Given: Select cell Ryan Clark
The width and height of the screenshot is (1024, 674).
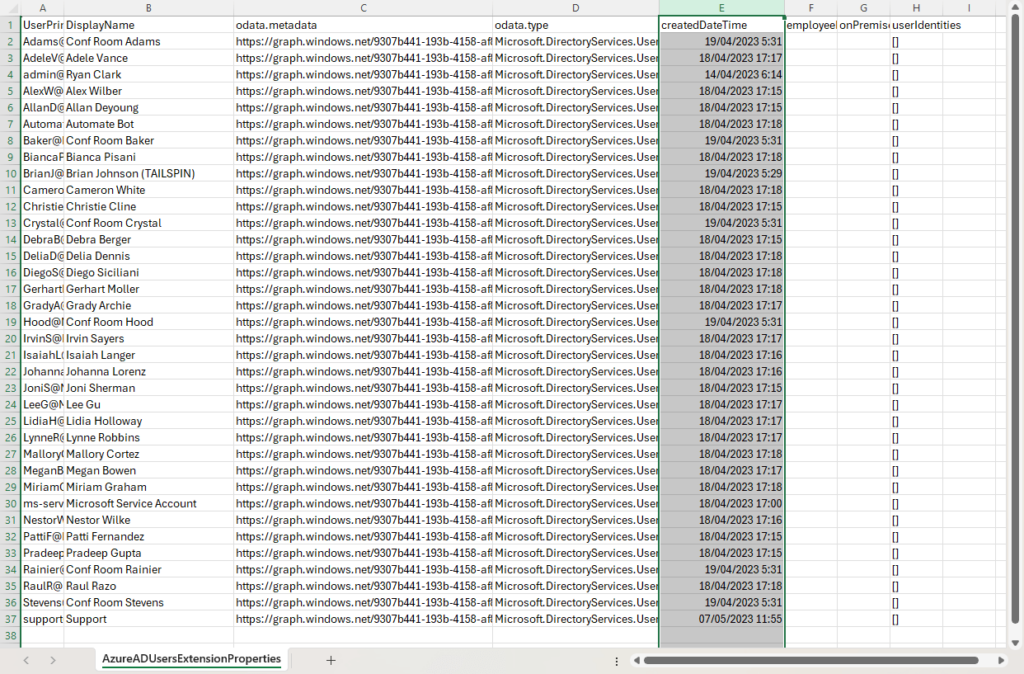Looking at the screenshot, I should (x=149, y=74).
